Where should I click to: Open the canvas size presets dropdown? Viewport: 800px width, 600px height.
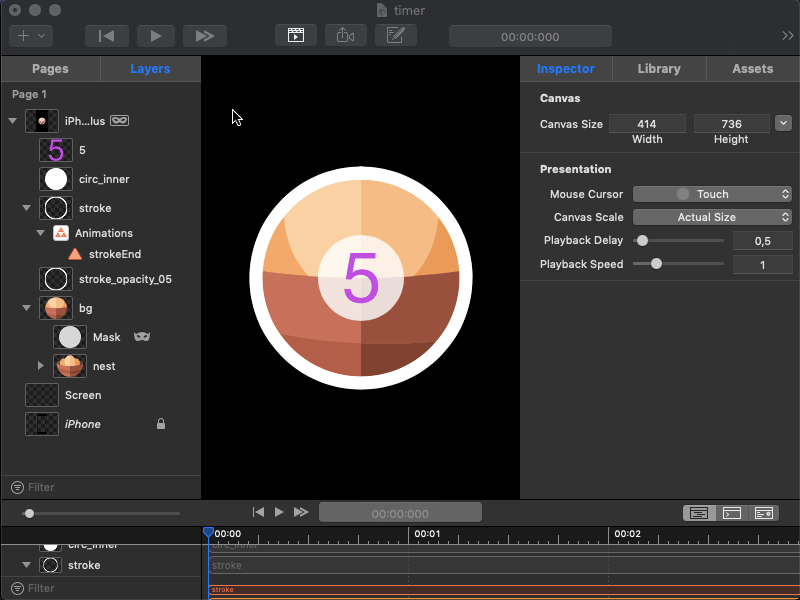[x=783, y=123]
